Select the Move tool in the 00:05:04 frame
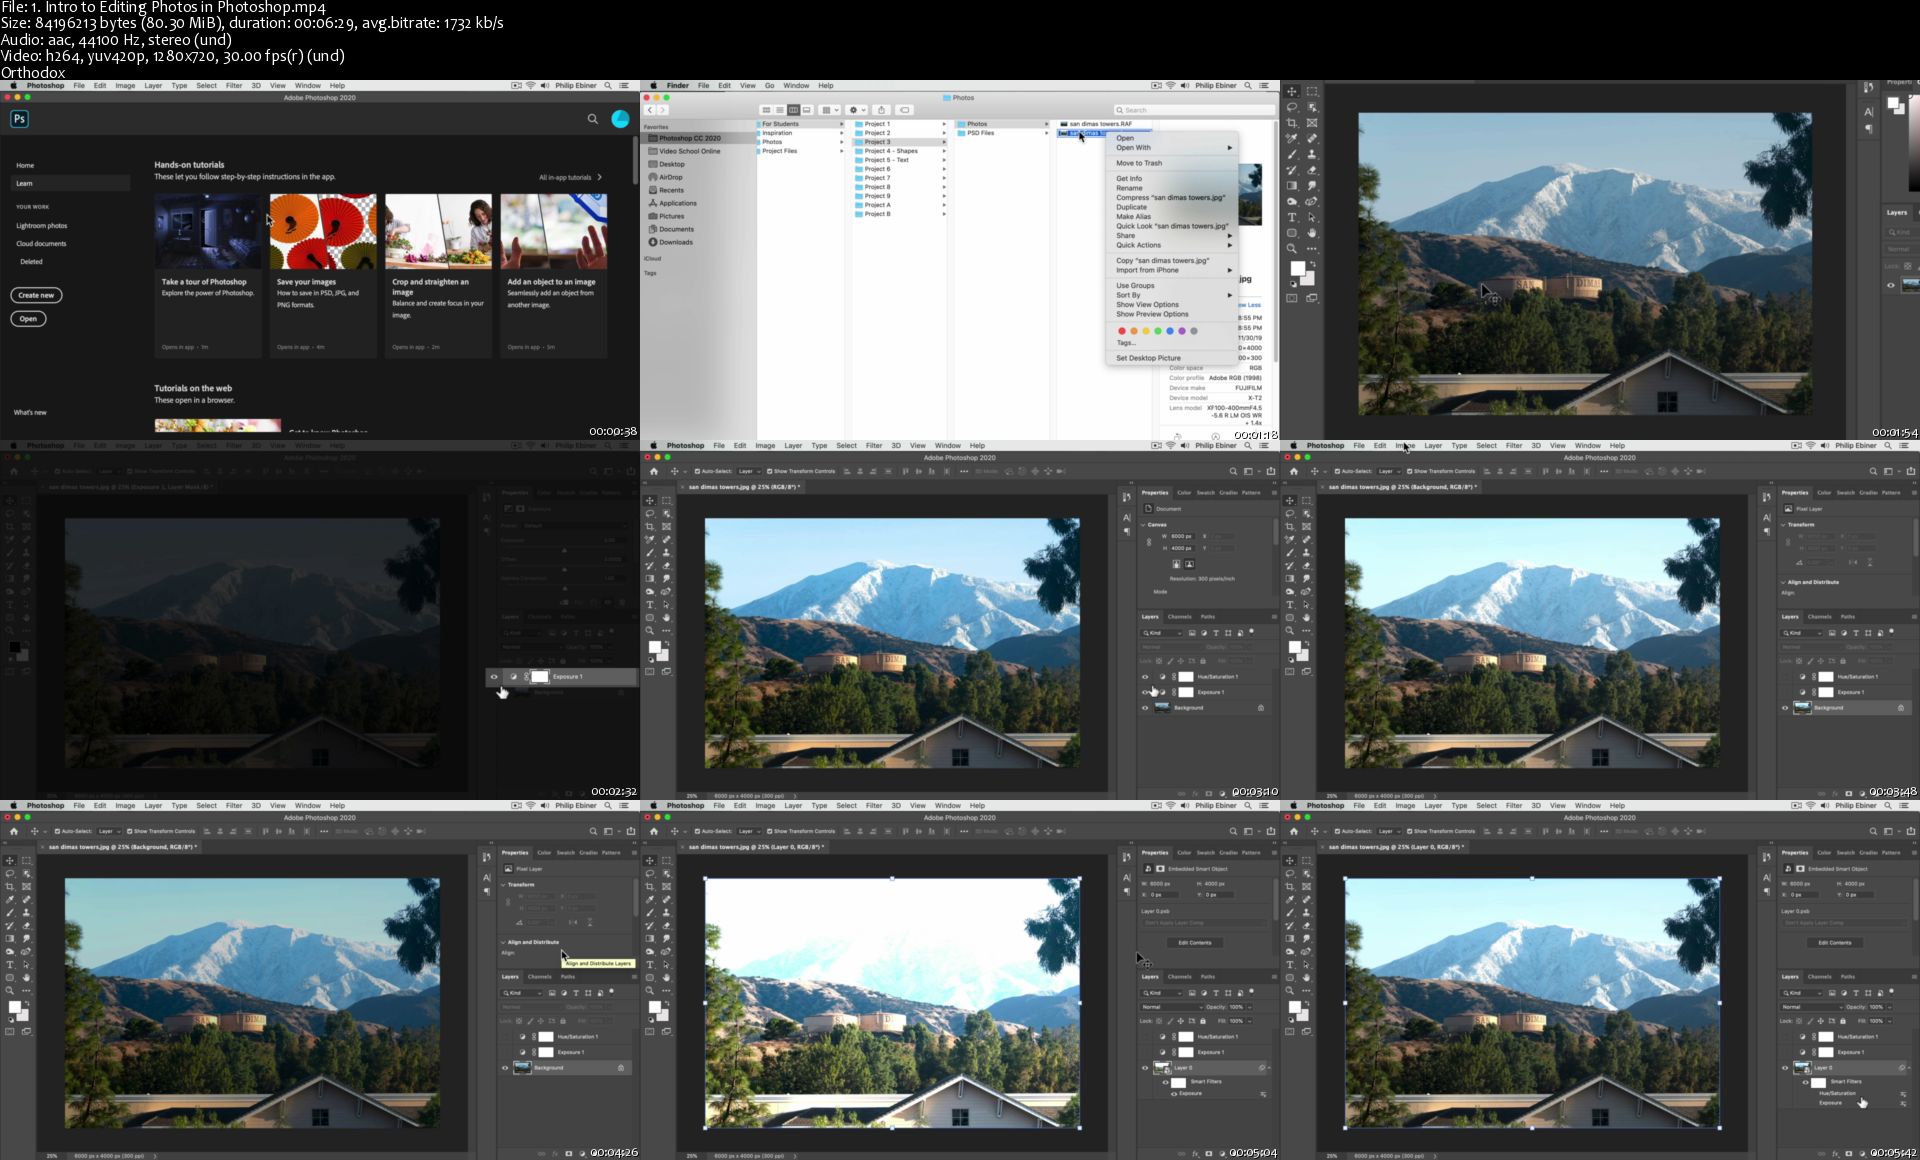The image size is (1920, 1160). point(650,860)
